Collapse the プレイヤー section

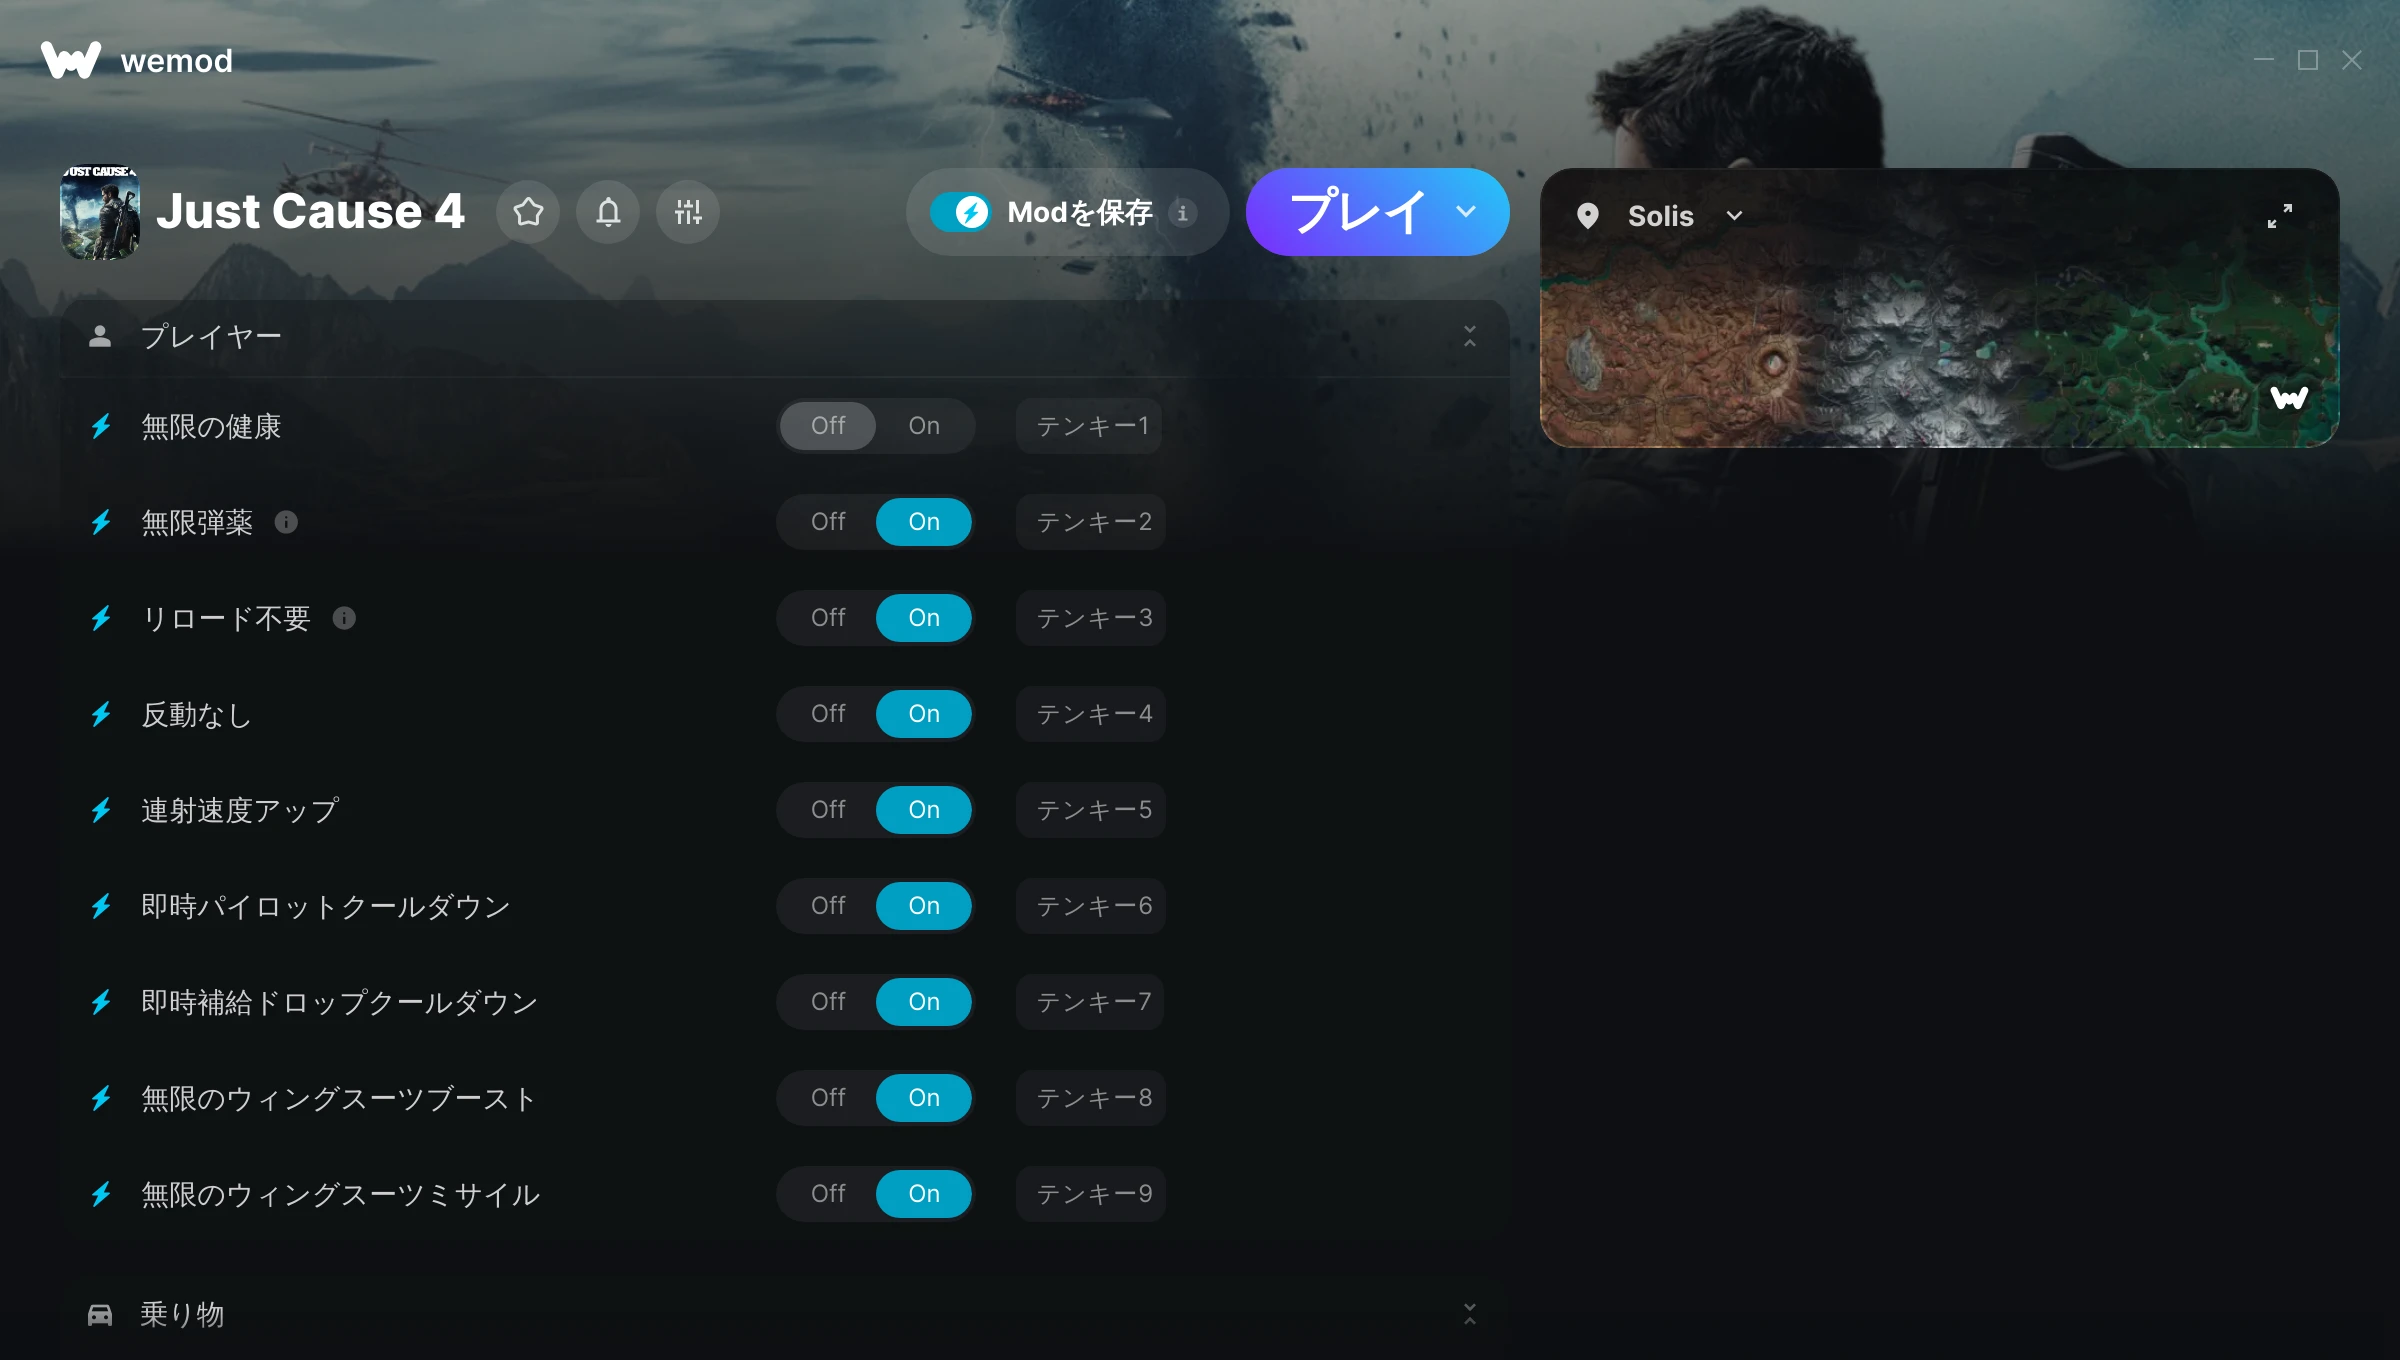point(1470,336)
